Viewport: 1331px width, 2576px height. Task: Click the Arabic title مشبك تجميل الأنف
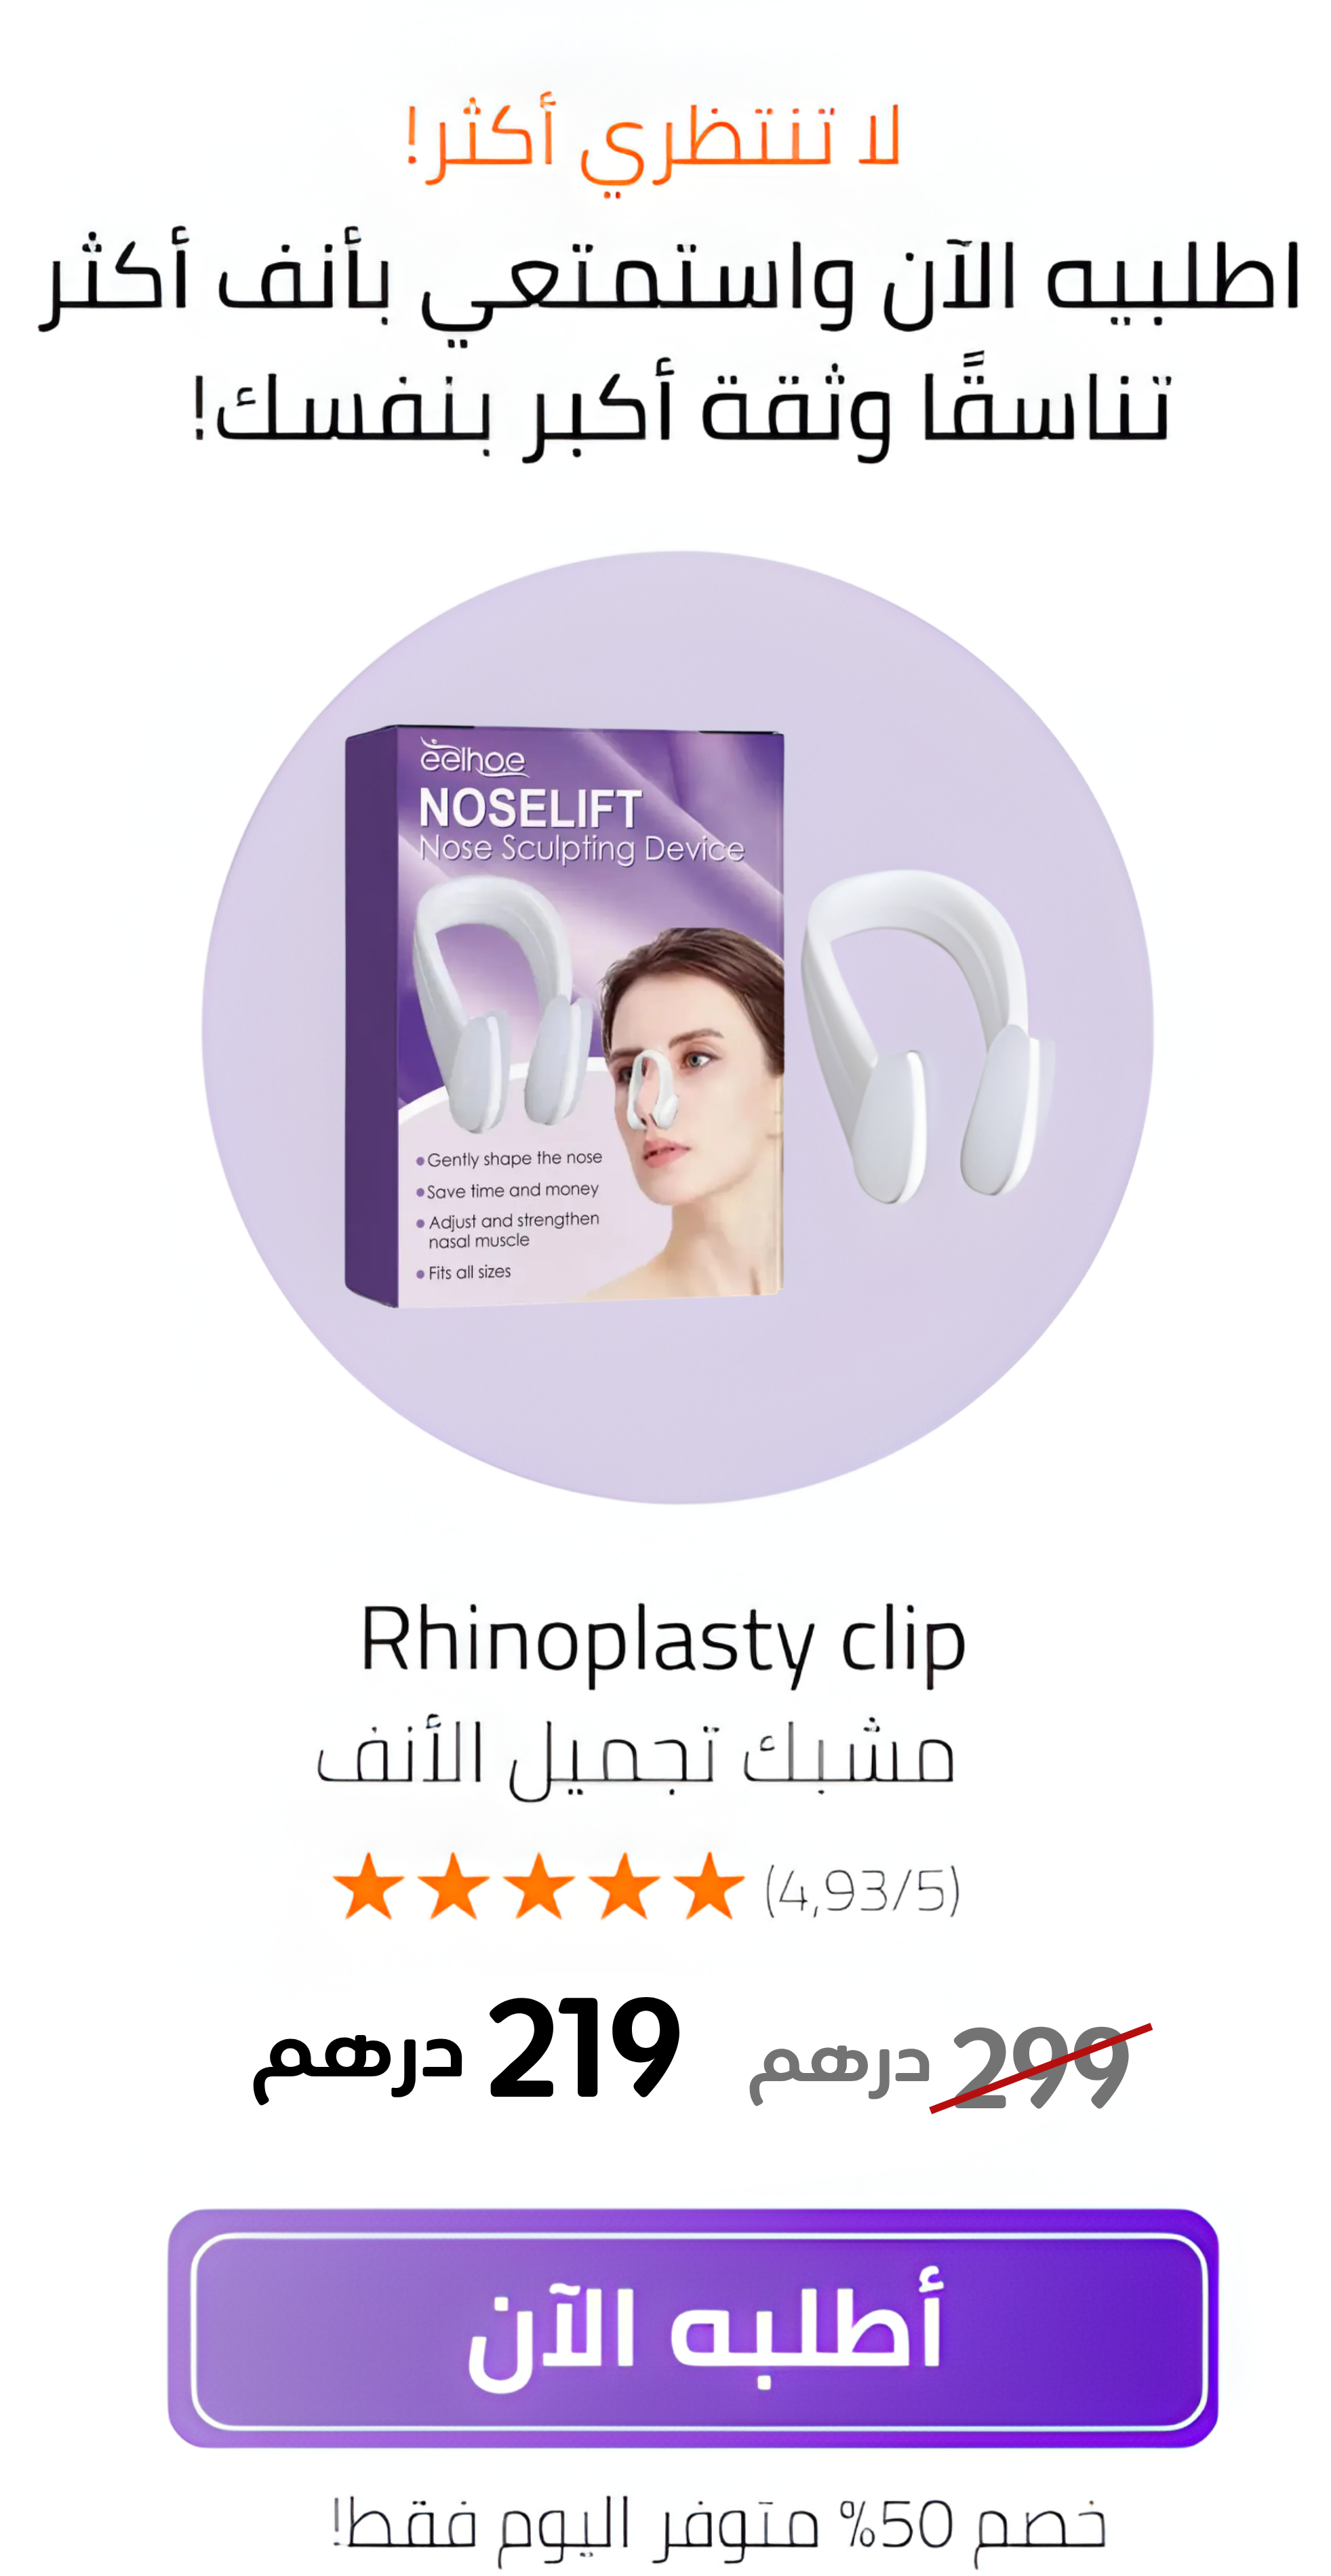click(636, 1757)
